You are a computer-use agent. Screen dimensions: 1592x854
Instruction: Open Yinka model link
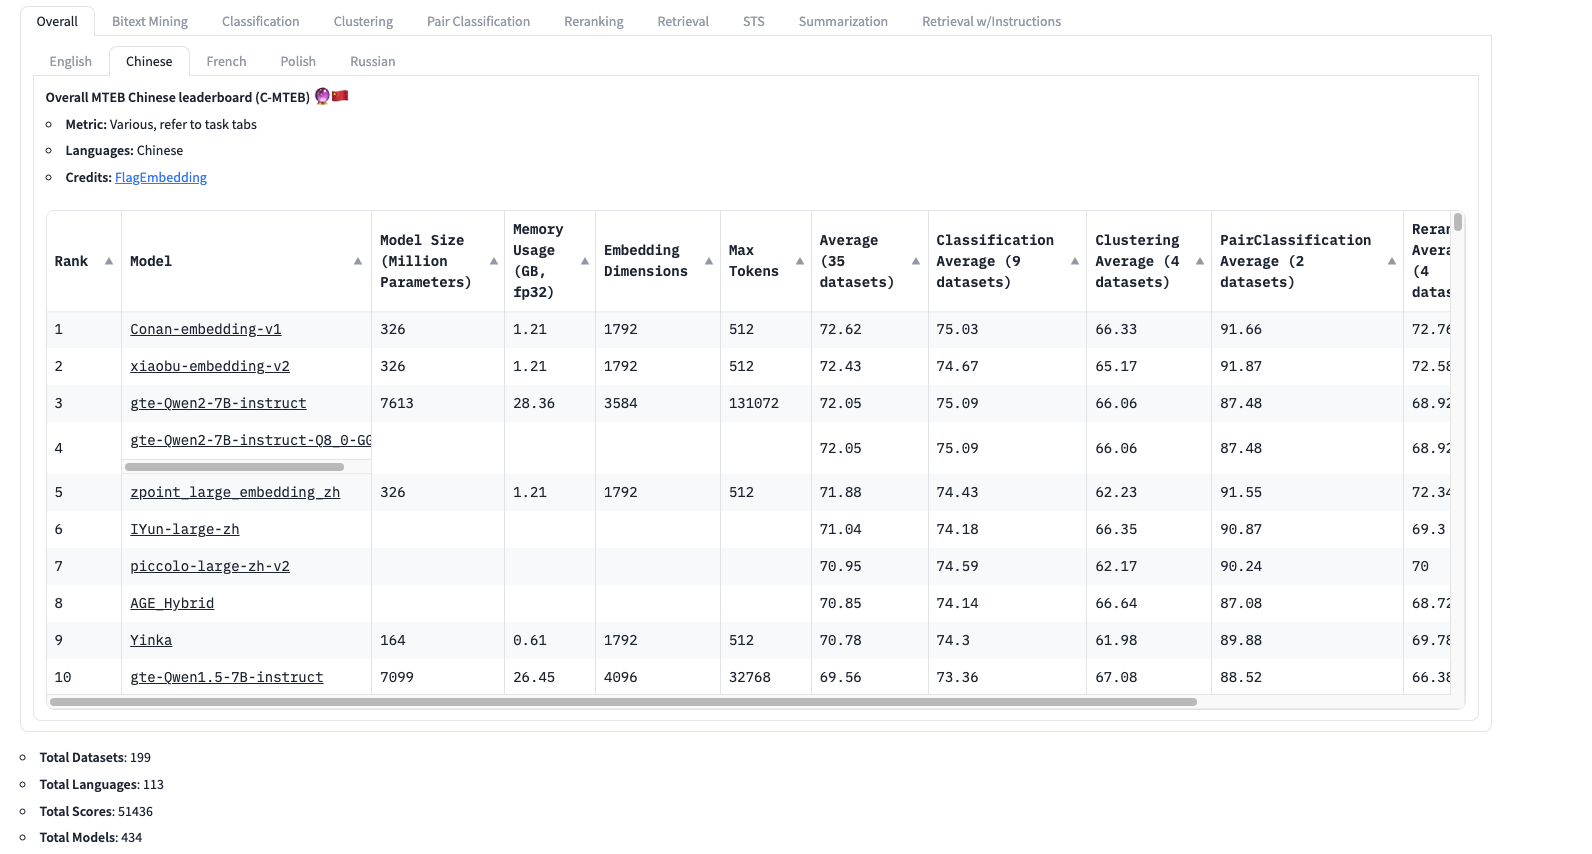click(151, 640)
